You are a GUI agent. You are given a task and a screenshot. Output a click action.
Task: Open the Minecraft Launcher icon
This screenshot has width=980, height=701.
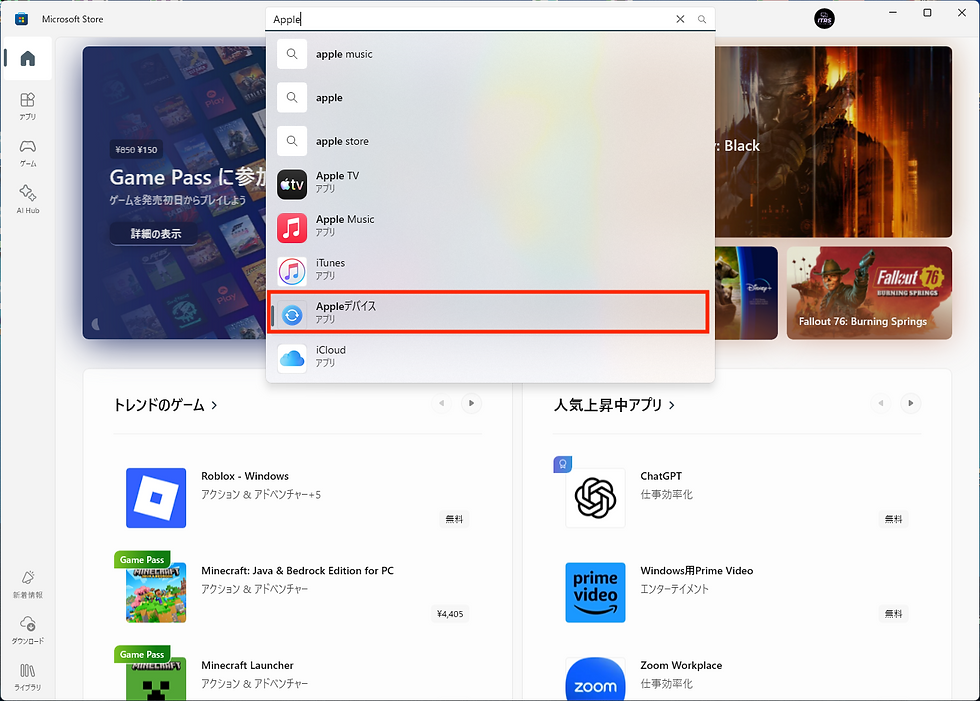point(156,679)
